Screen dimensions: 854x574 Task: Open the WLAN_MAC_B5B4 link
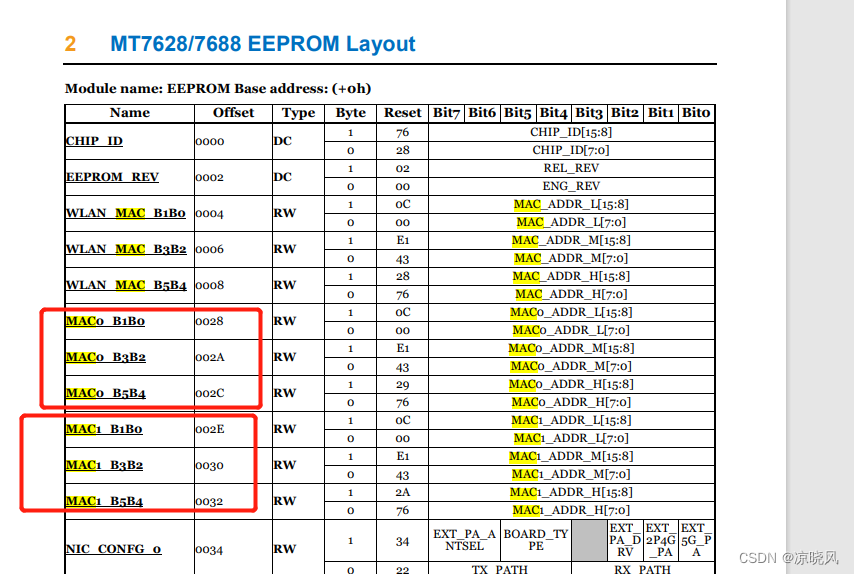pos(126,285)
